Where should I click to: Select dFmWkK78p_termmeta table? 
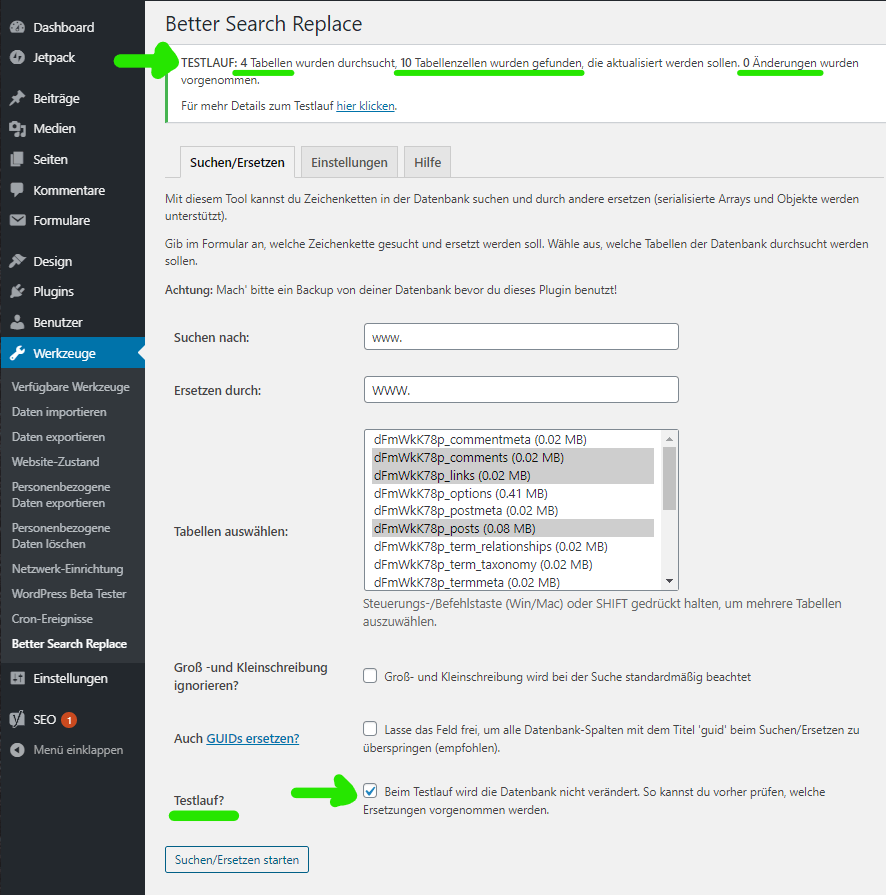click(x=513, y=582)
